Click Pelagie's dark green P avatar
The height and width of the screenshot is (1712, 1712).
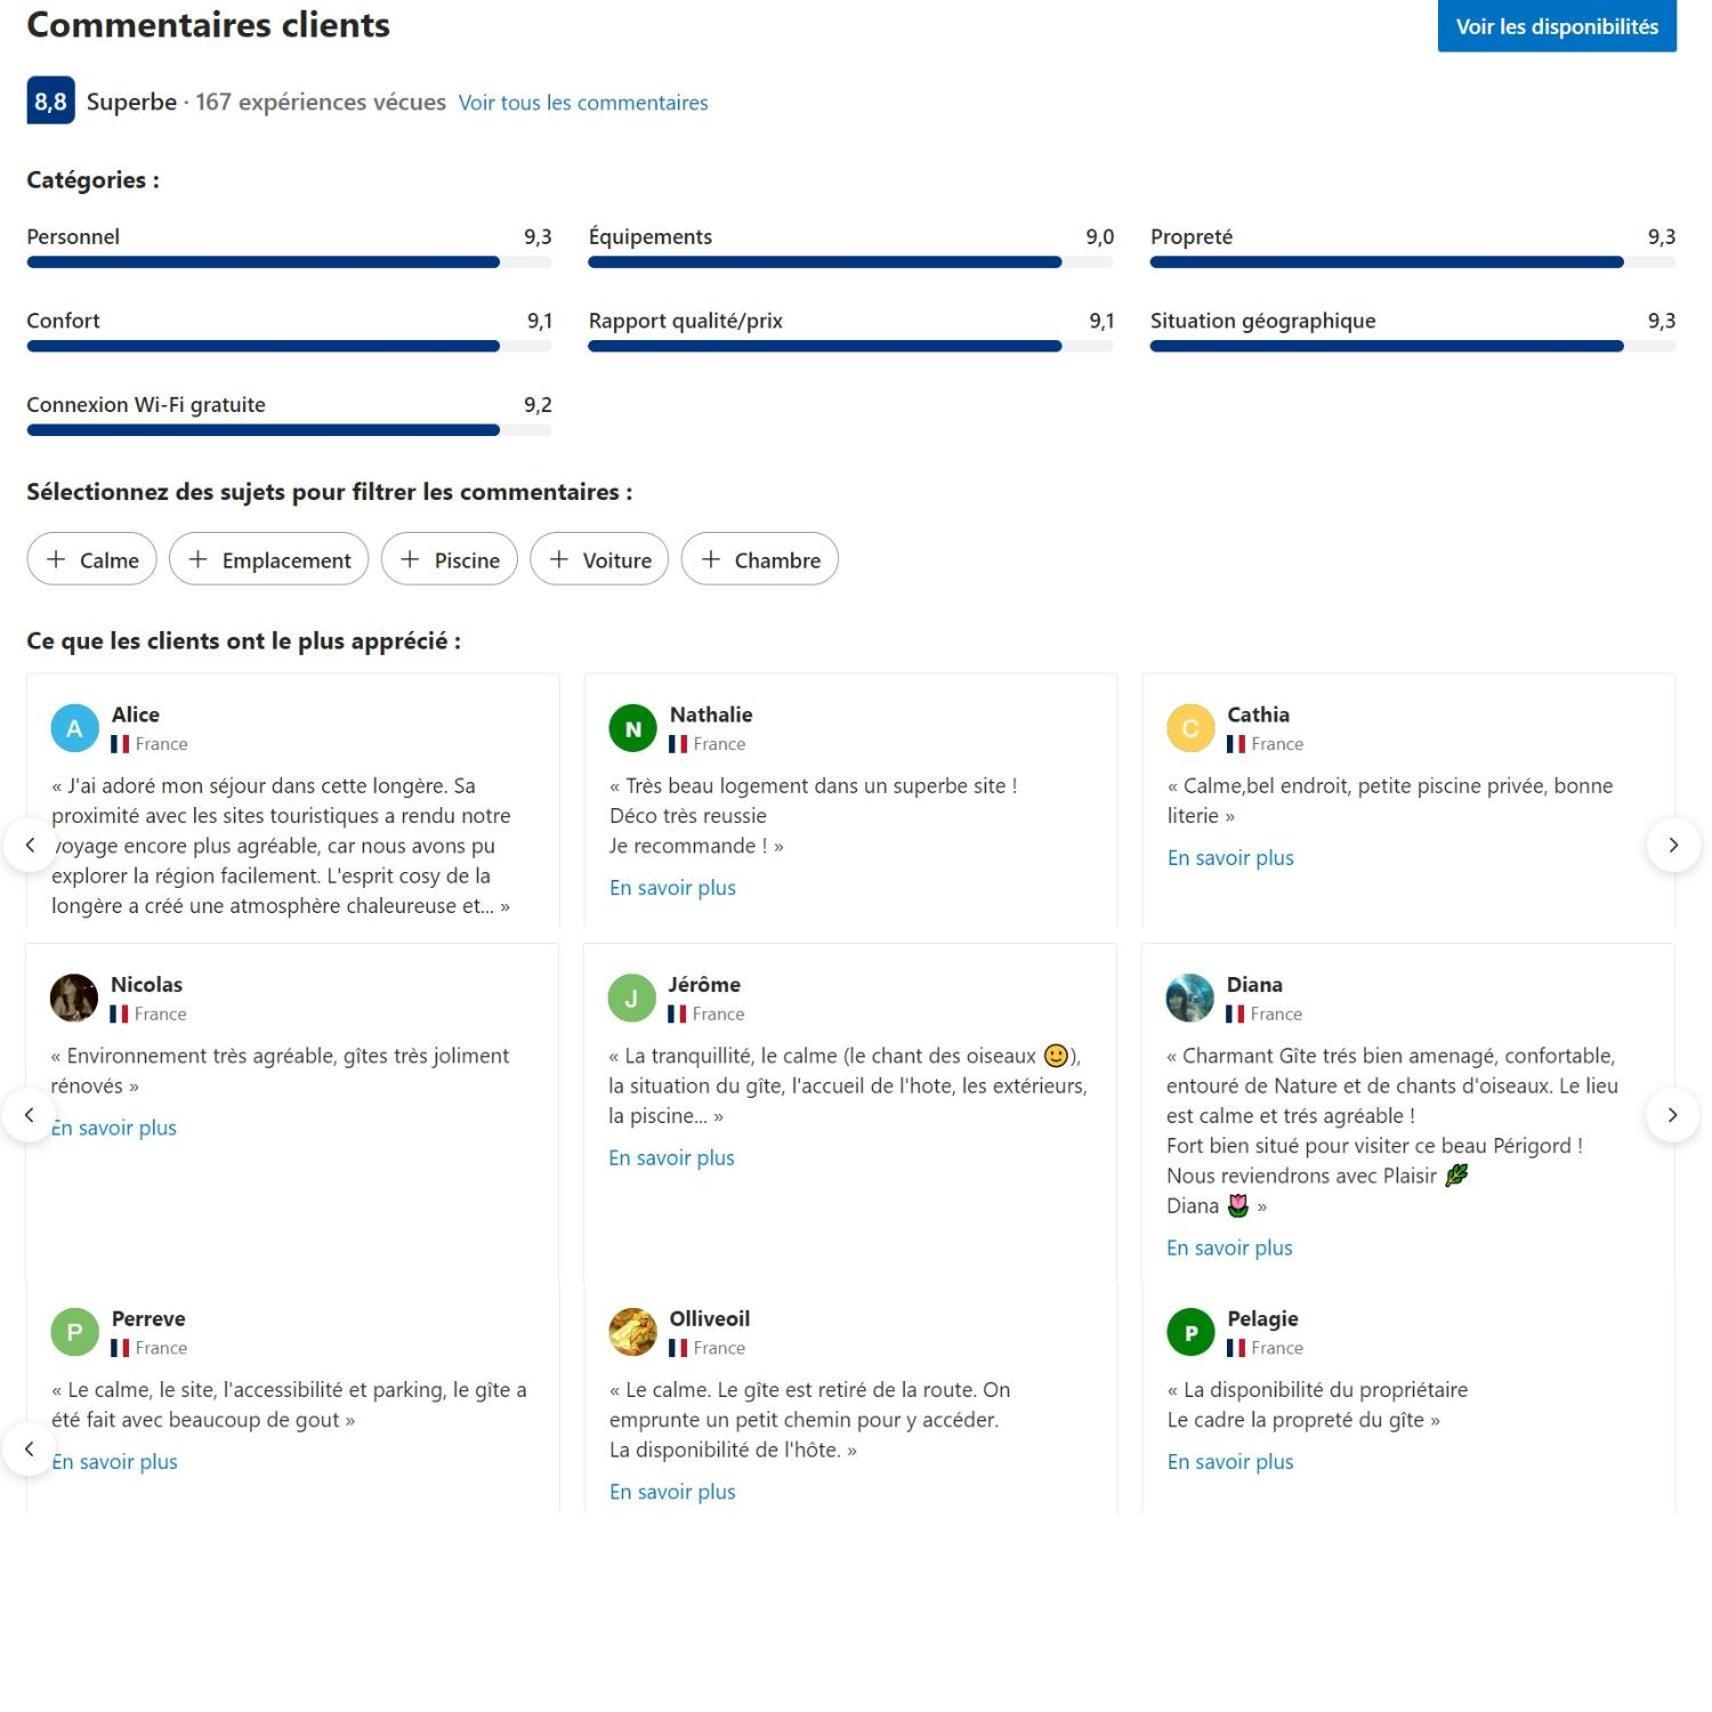[x=1190, y=1332]
